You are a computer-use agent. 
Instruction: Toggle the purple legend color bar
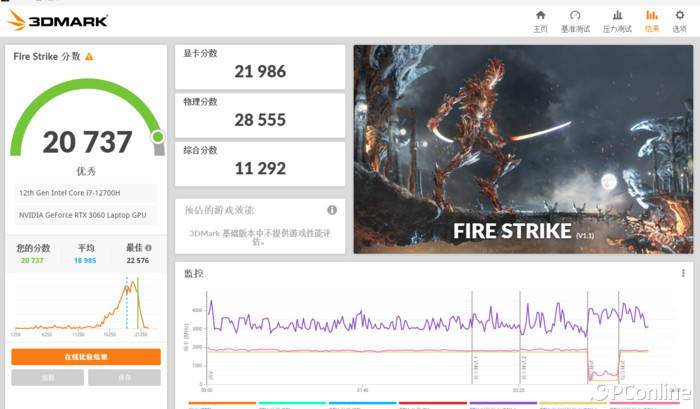503,403
